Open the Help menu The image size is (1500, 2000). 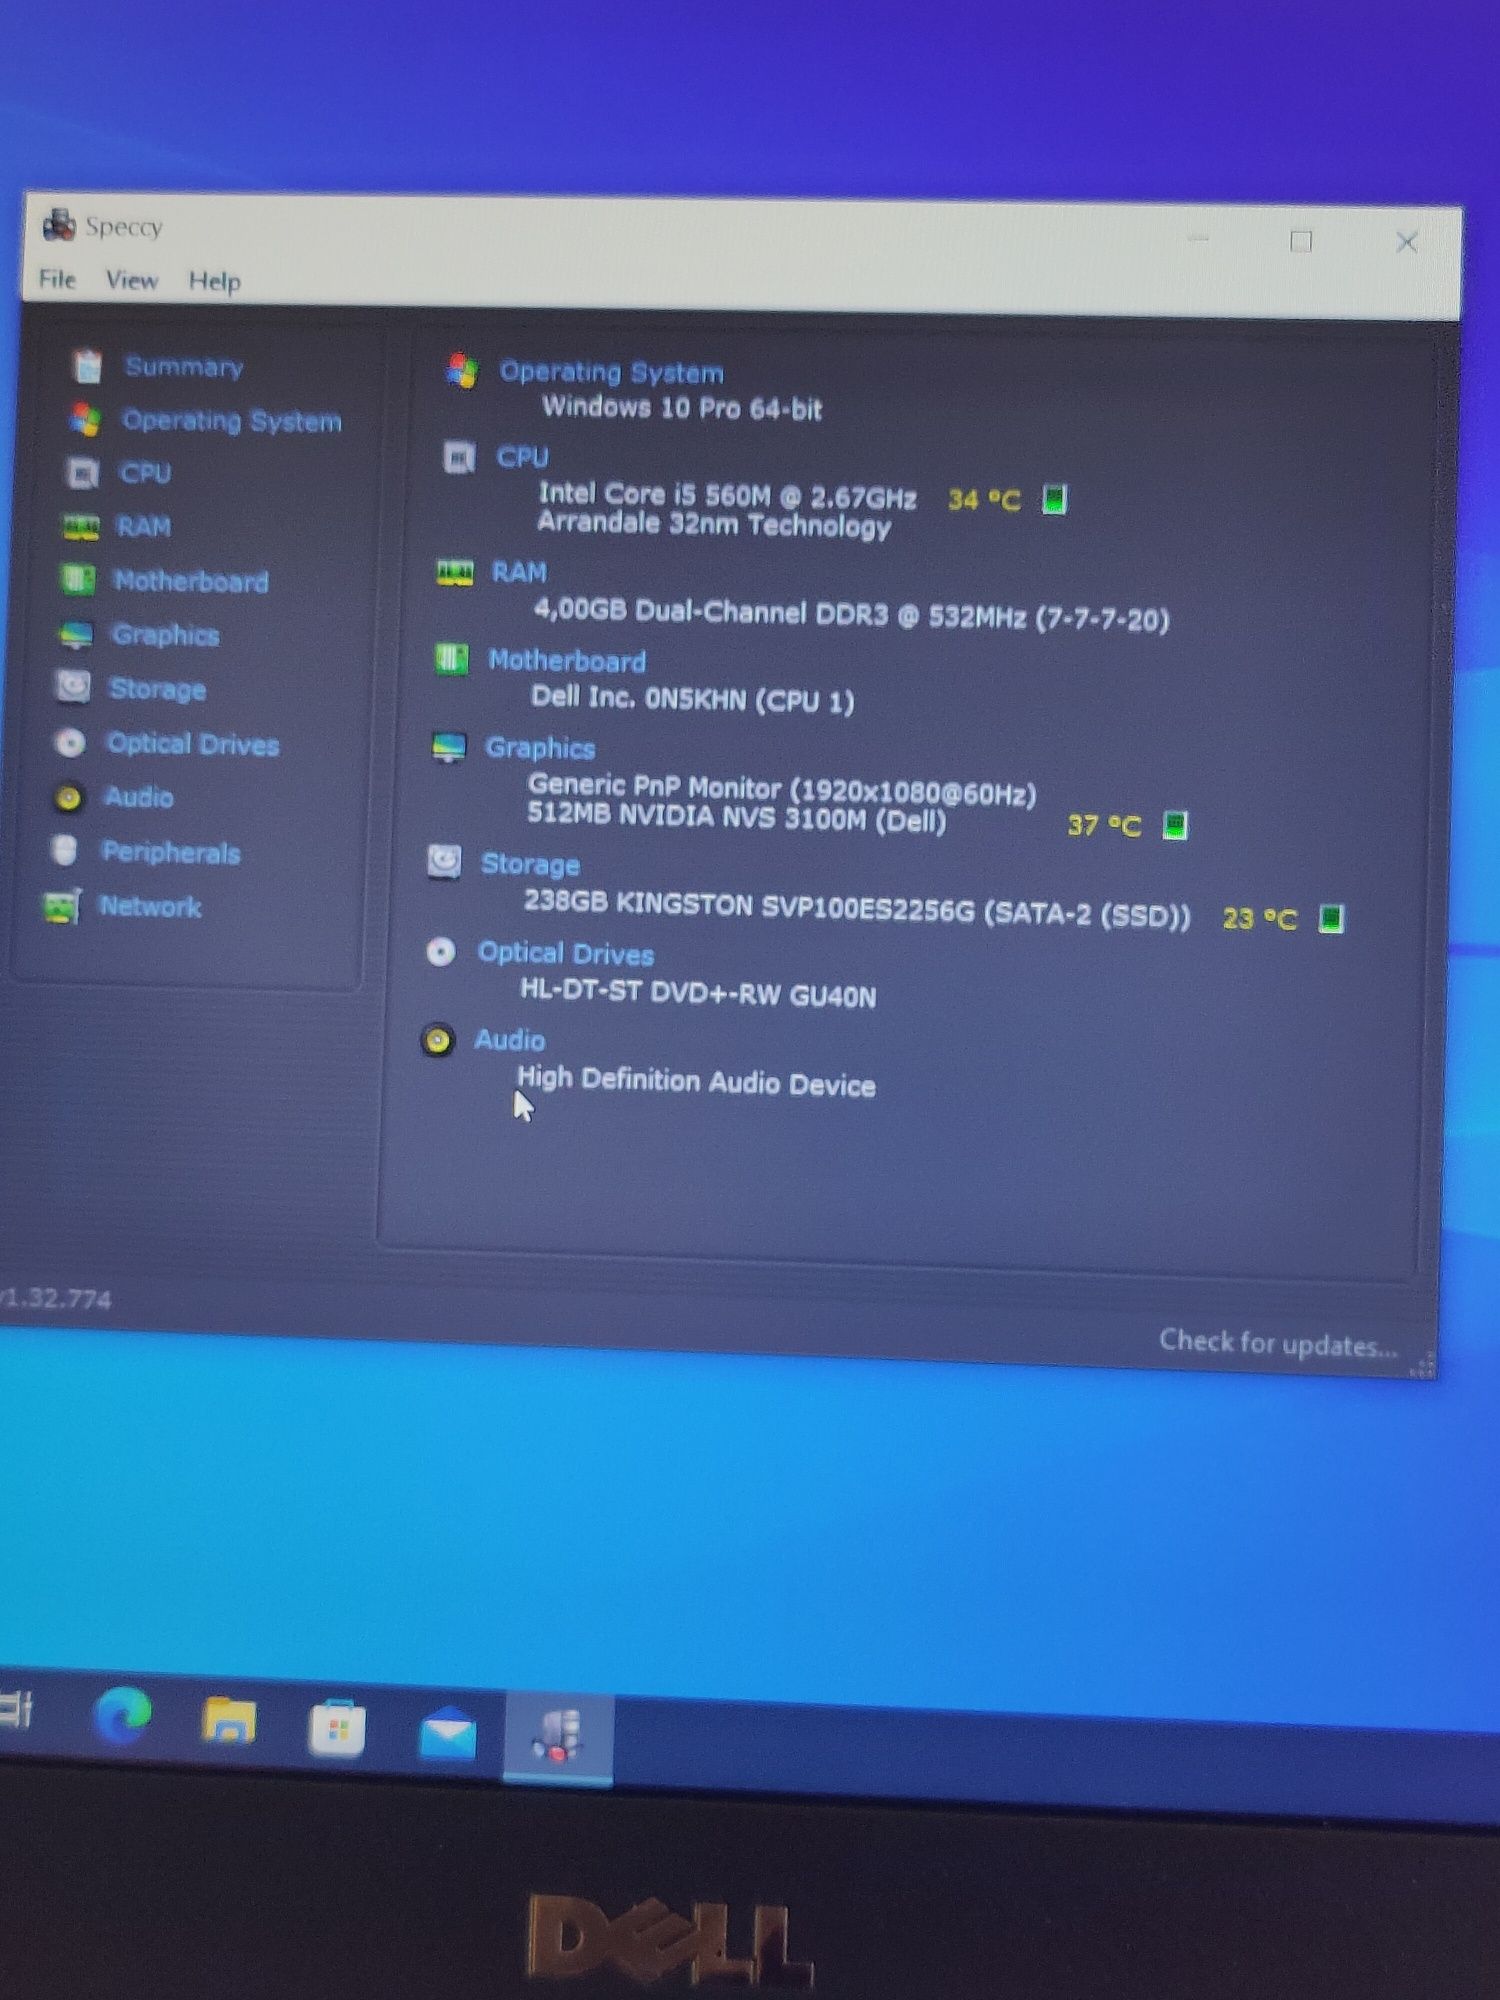(x=214, y=282)
